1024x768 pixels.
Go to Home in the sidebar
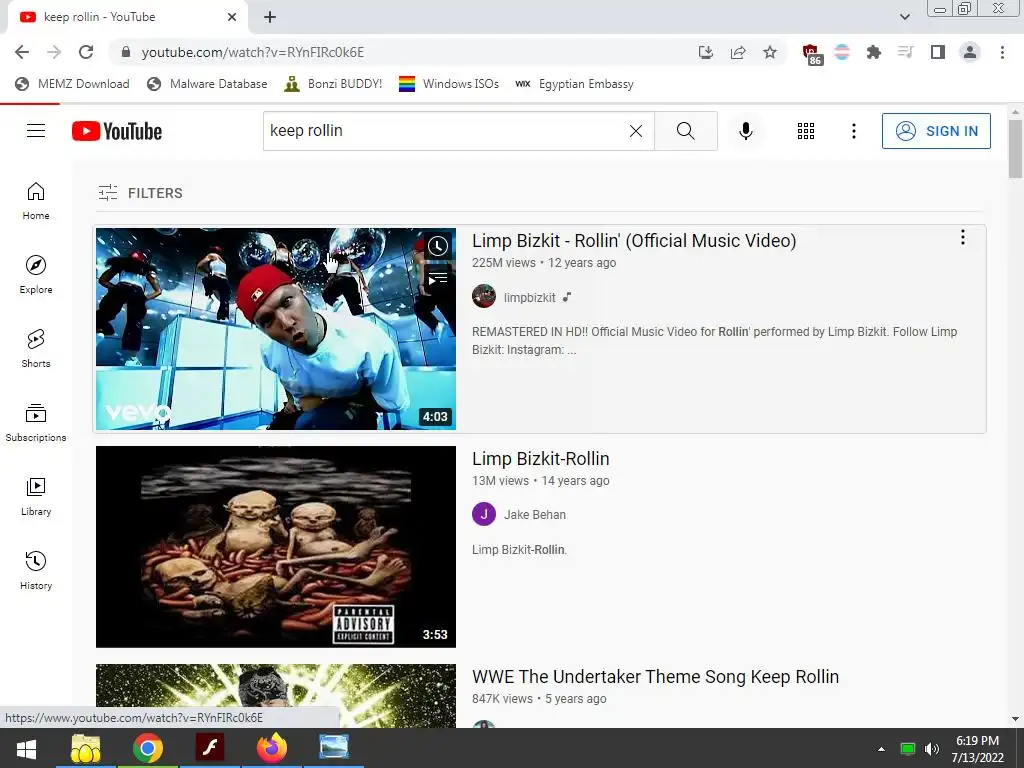tap(36, 200)
